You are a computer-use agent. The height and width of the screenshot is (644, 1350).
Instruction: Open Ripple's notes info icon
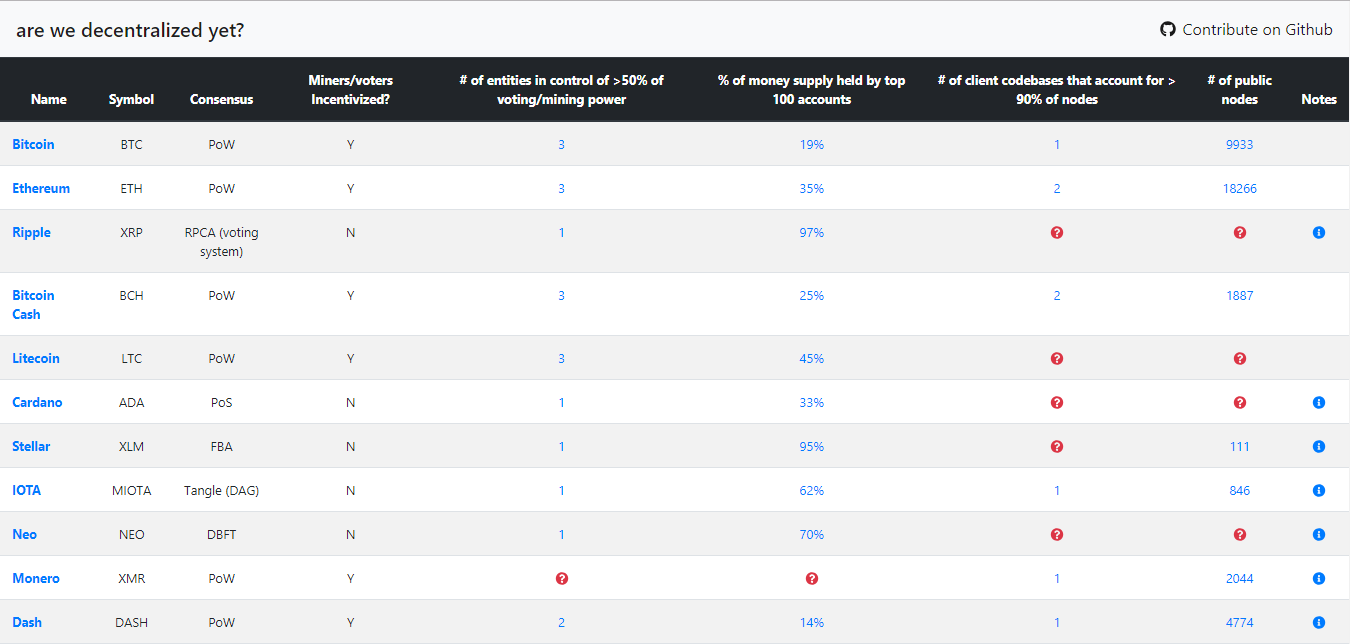(x=1318, y=232)
